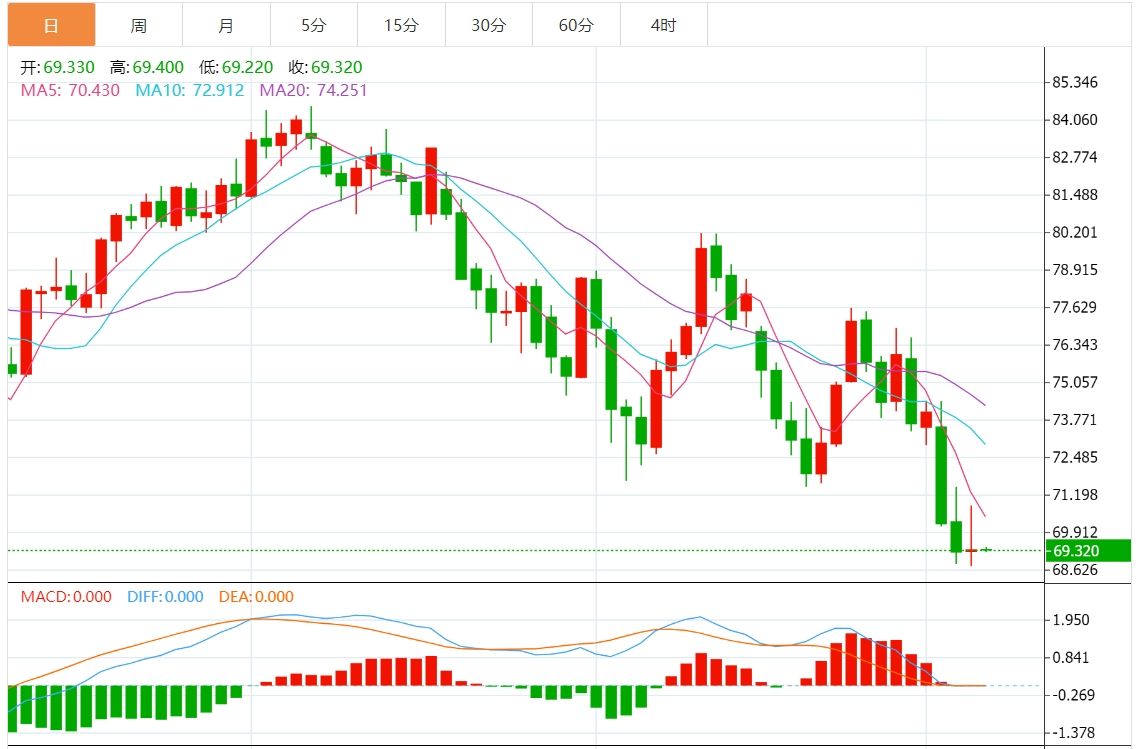This screenshot has height=749, width=1144.
Task: Show the 60分 timeframe chart
Action: tap(576, 25)
